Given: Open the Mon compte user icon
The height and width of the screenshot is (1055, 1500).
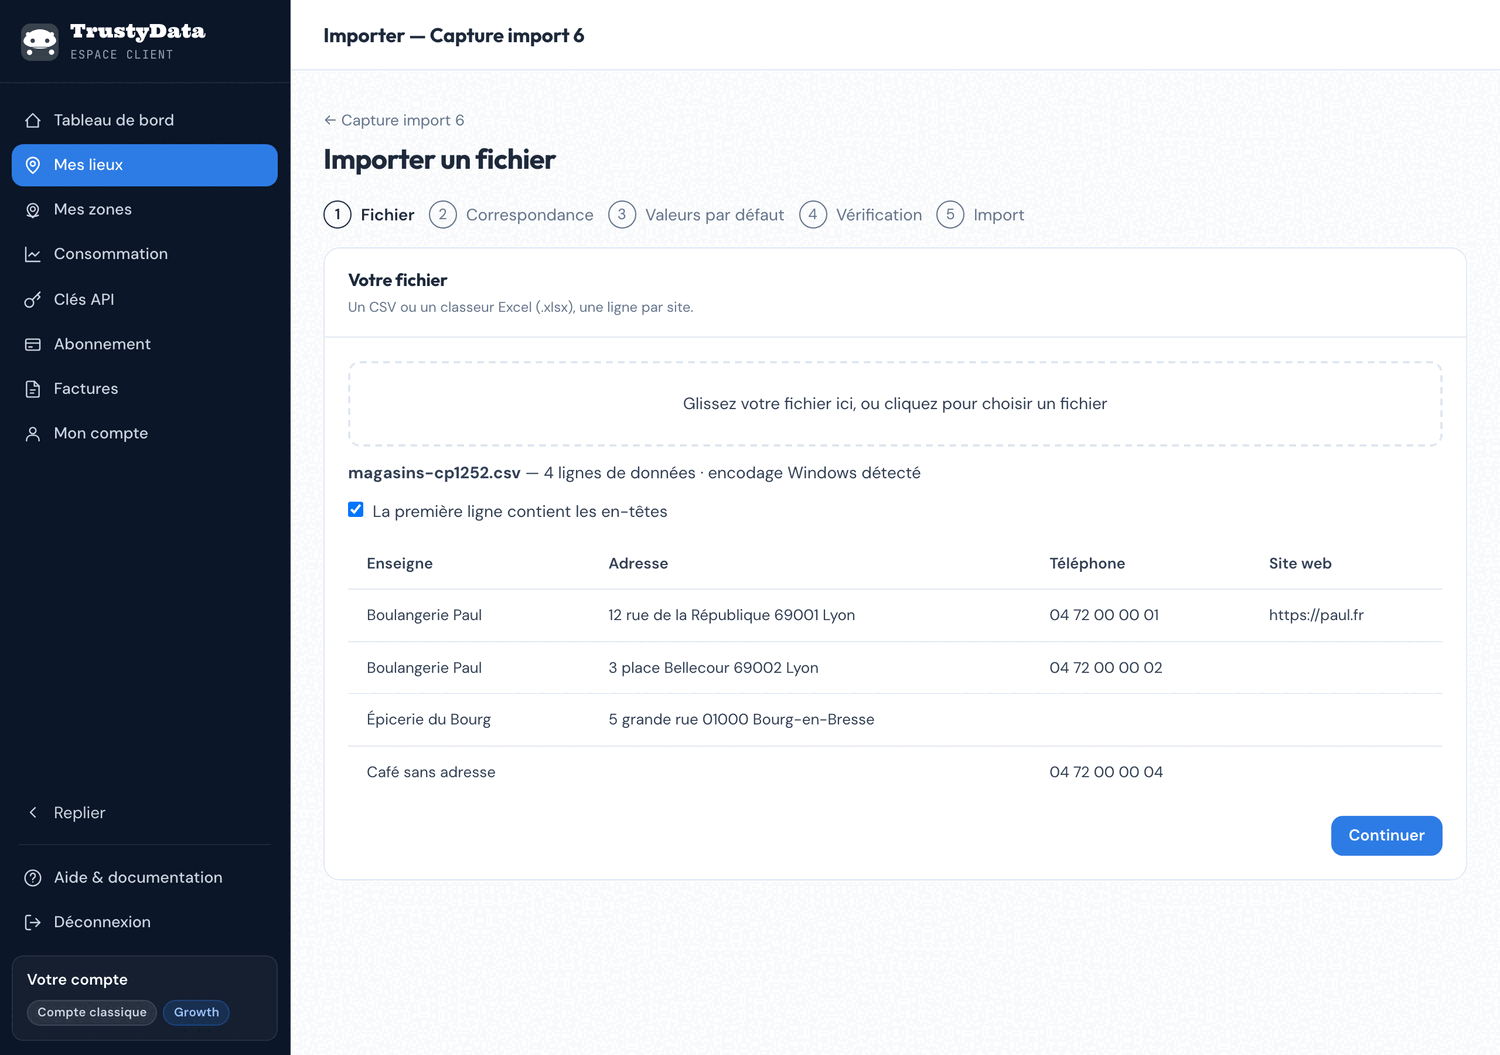Looking at the screenshot, I should tap(33, 433).
